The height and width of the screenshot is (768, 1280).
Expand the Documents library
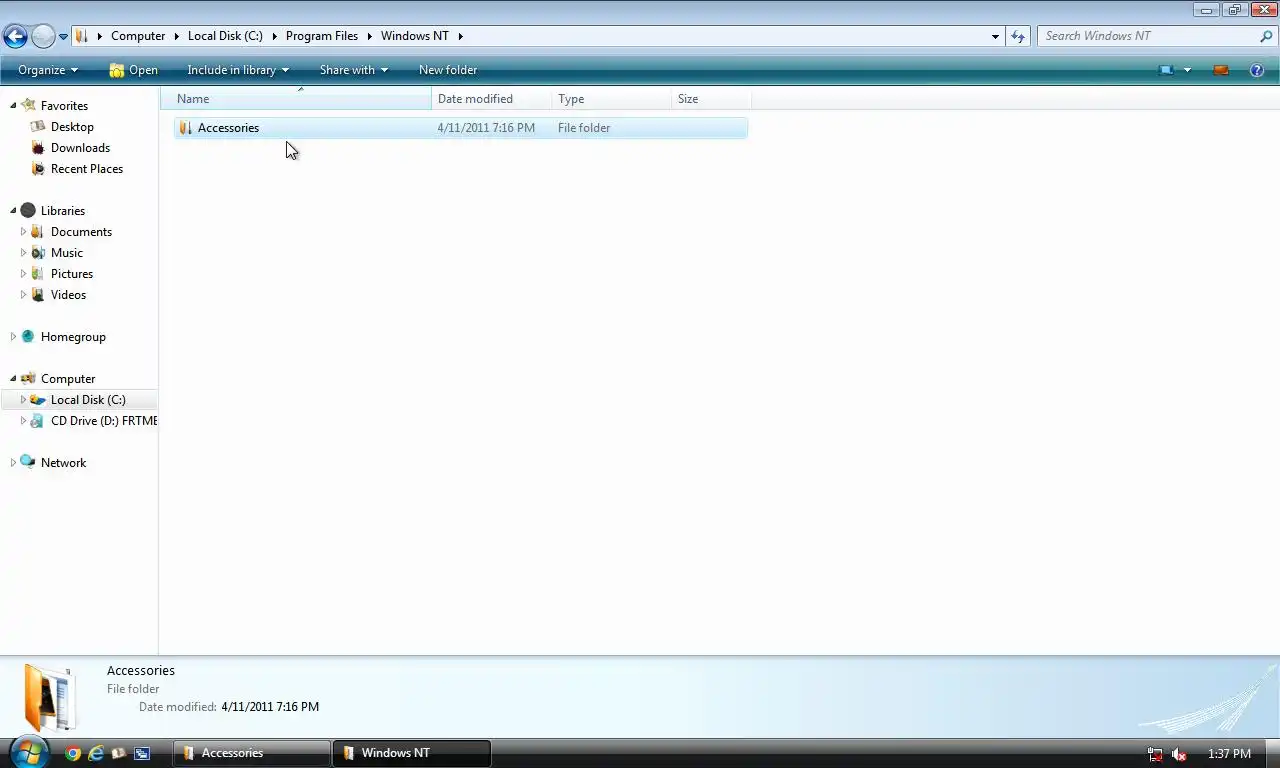pyautogui.click(x=23, y=232)
